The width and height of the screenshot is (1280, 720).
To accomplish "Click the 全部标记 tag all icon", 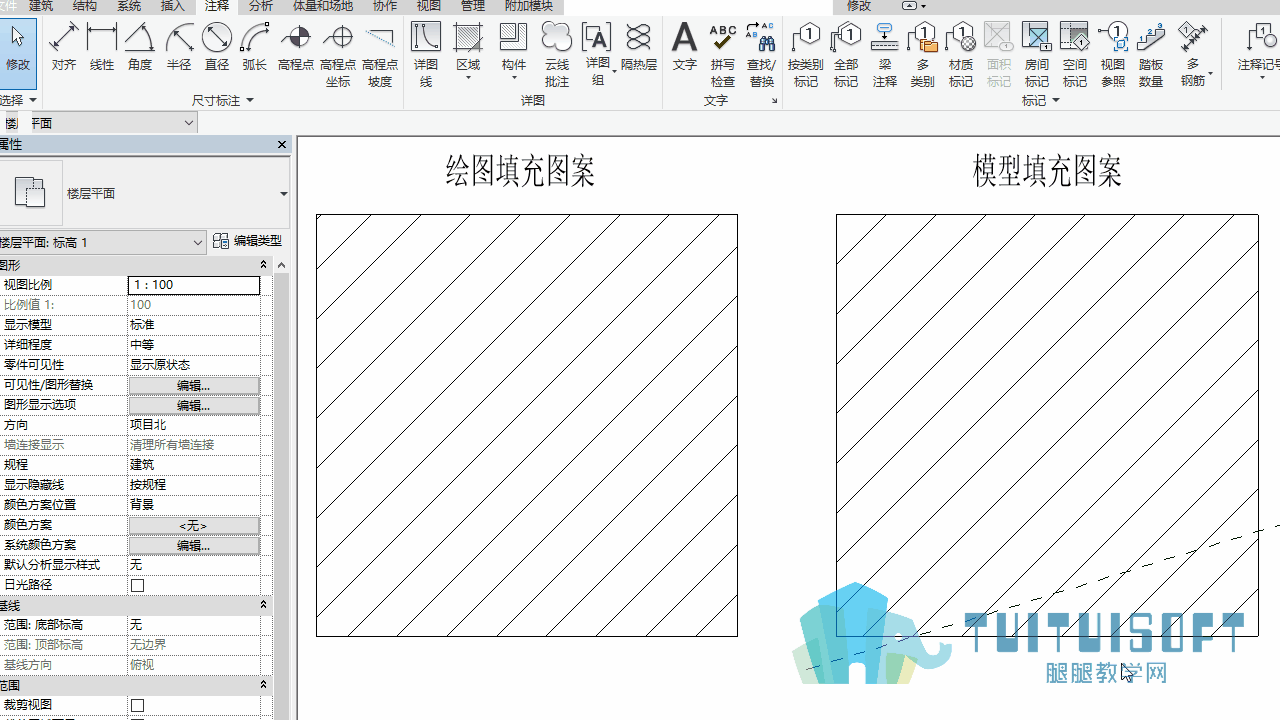I will (846, 55).
